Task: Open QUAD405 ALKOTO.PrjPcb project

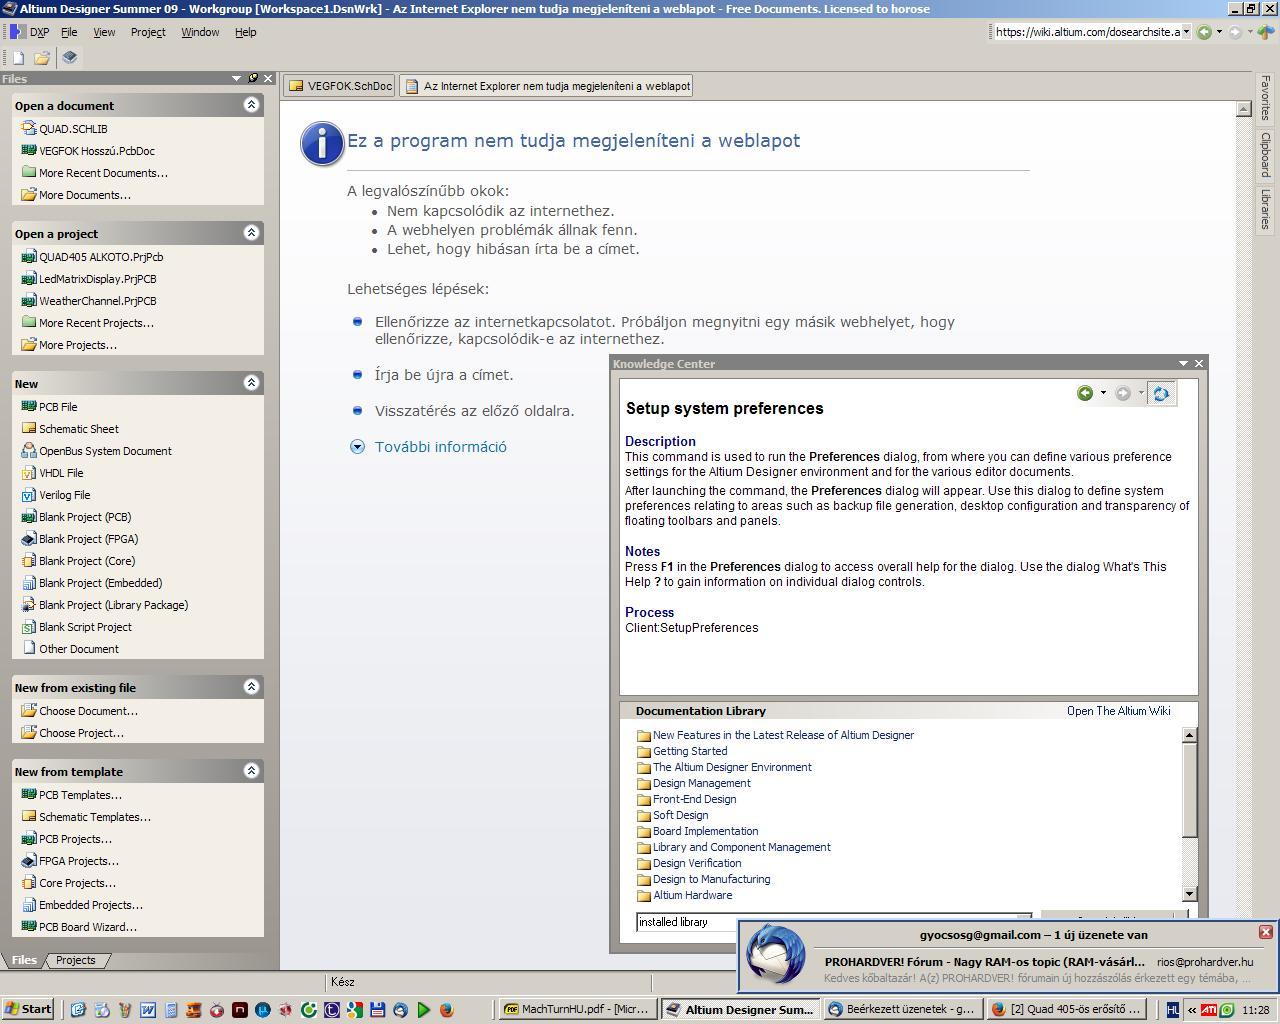Action: [101, 257]
